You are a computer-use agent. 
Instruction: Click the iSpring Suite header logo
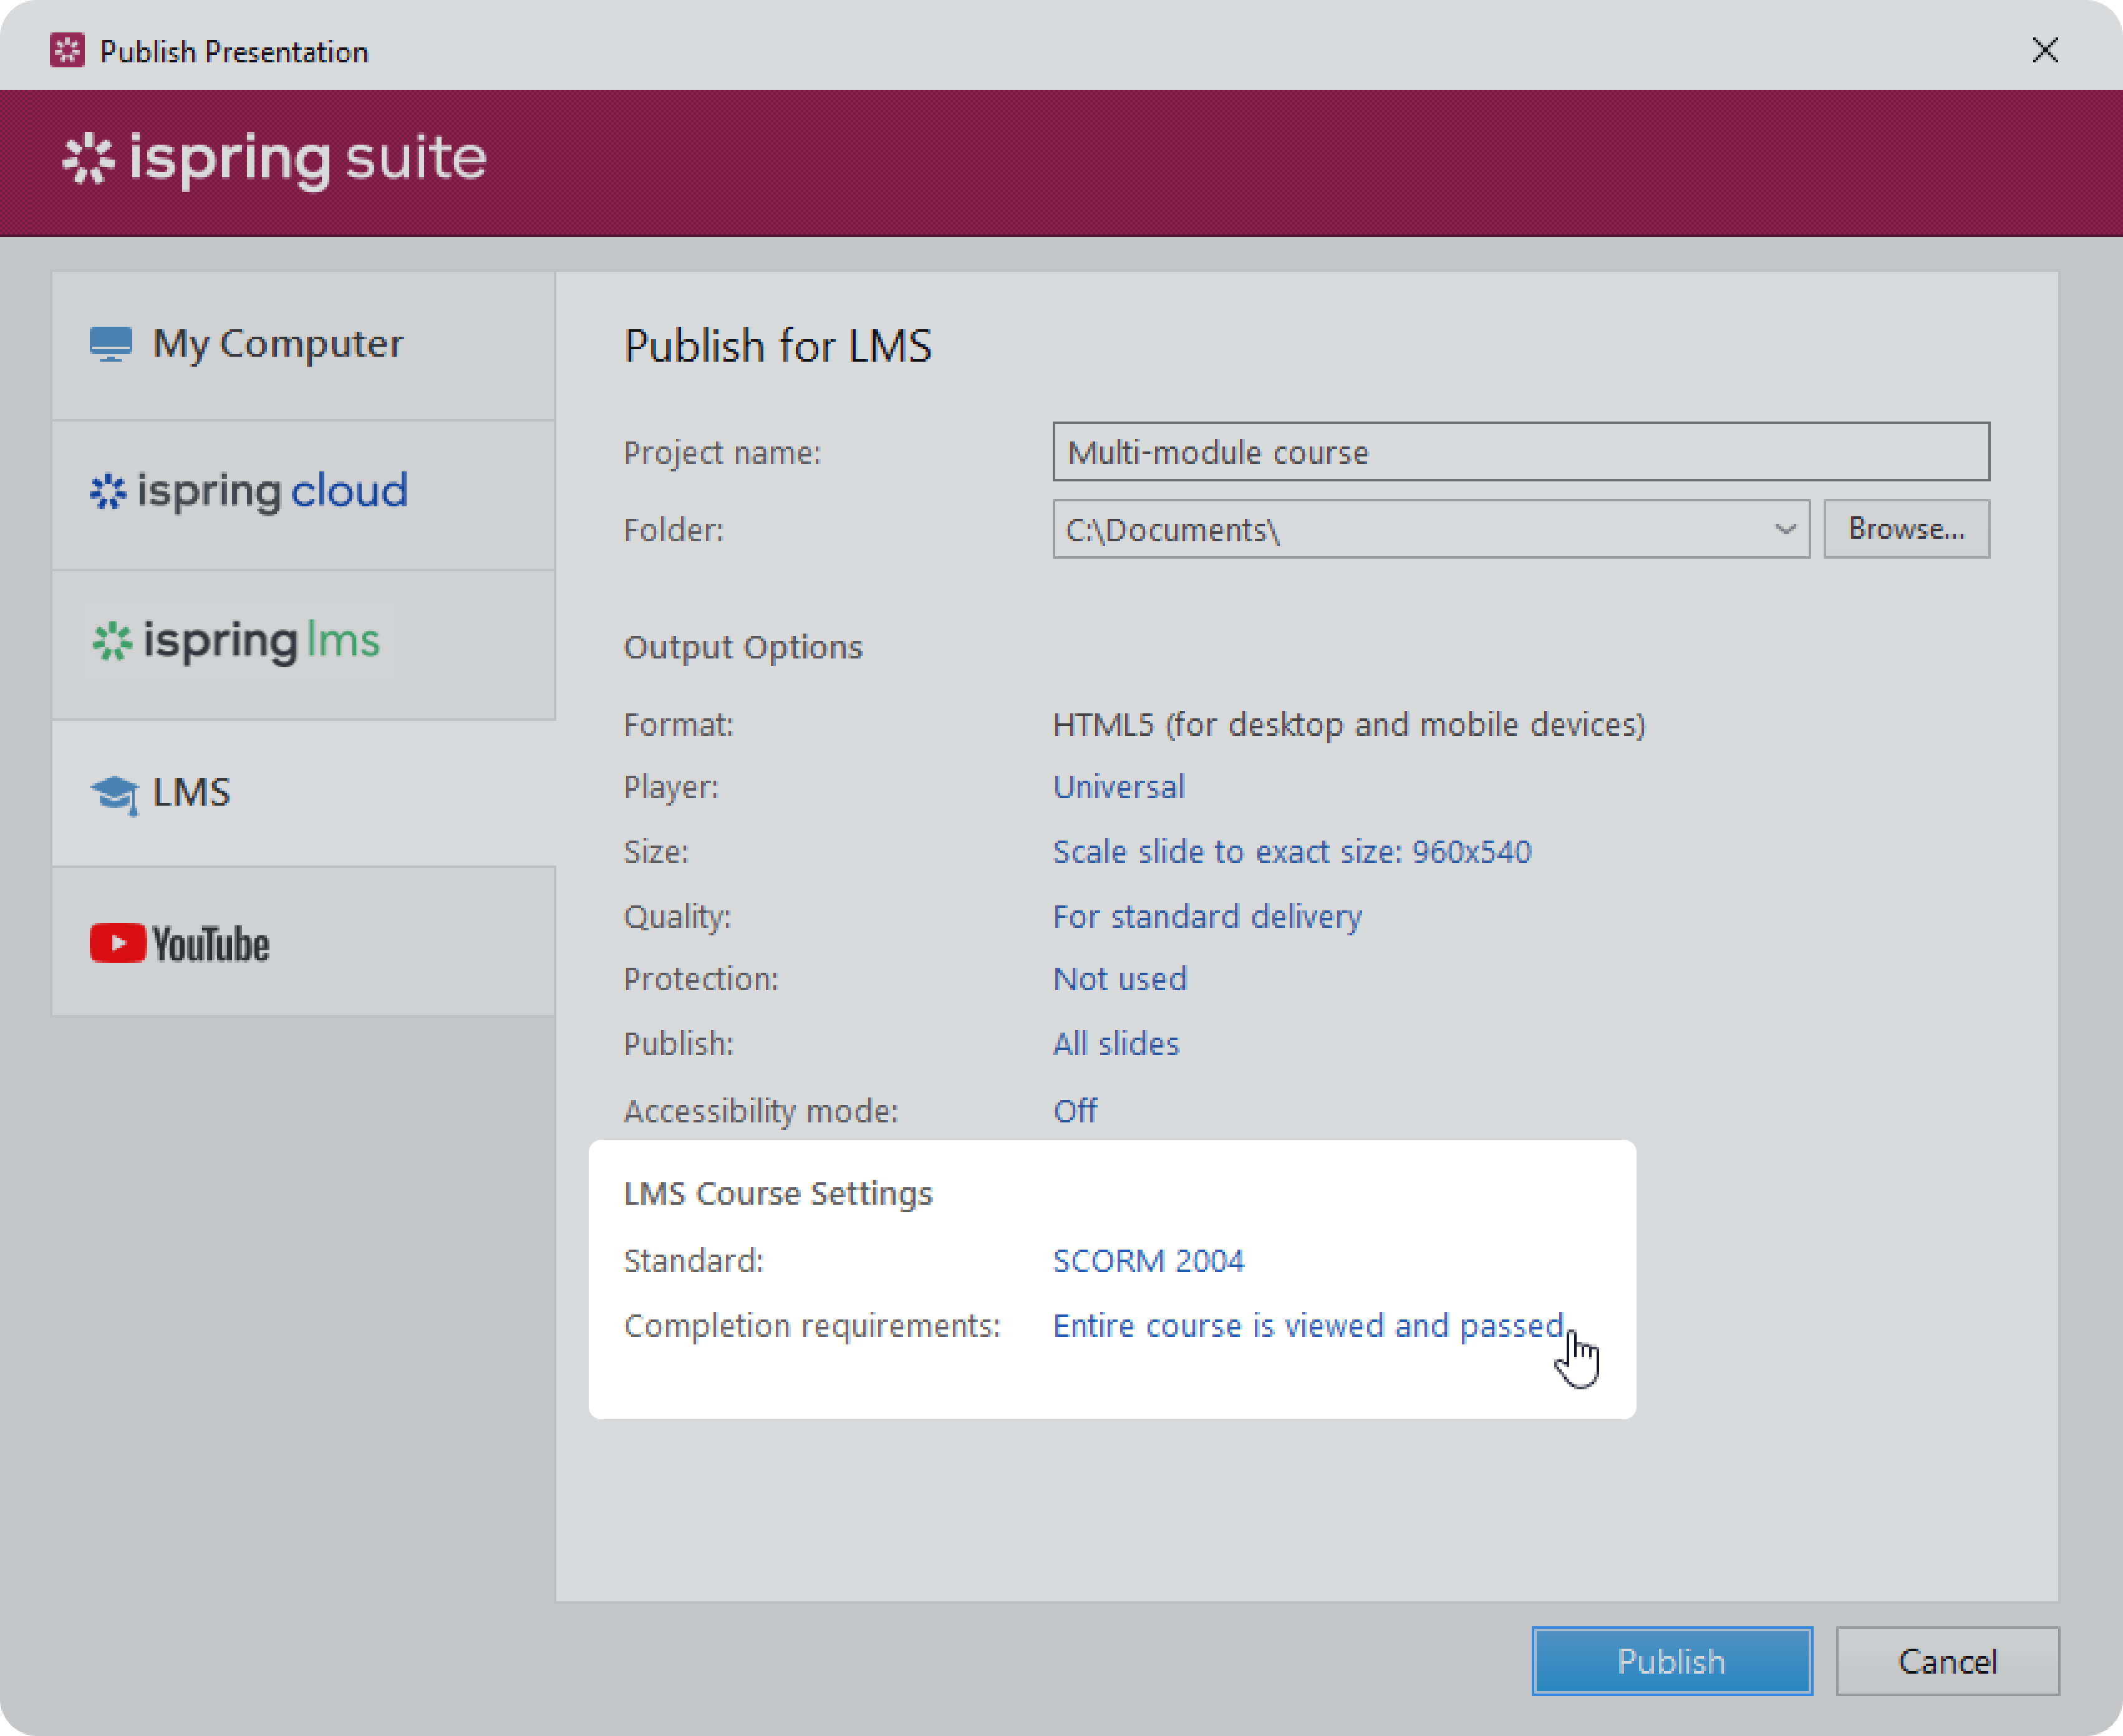click(x=274, y=159)
